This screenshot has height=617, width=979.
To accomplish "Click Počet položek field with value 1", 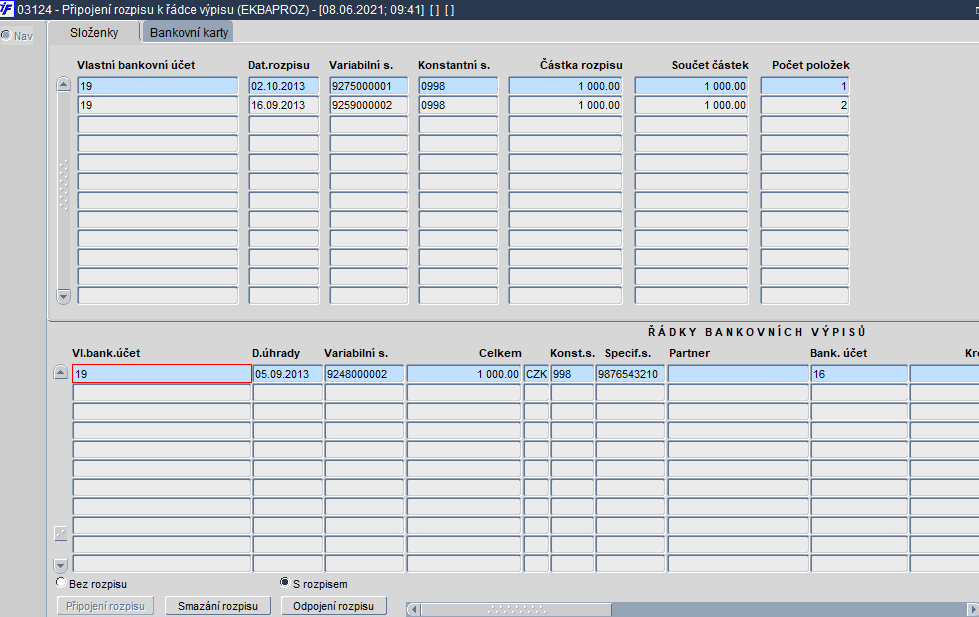I will point(805,86).
